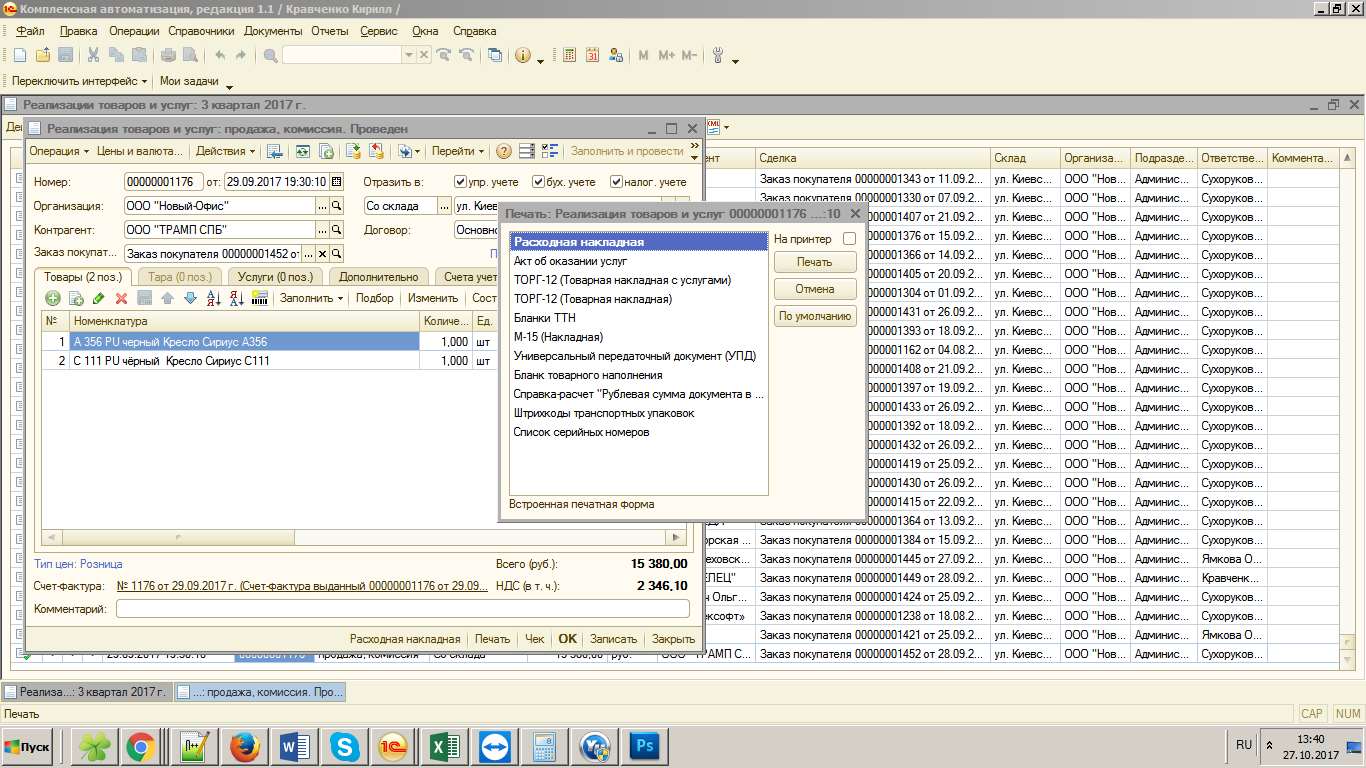Open 'Отчеты' menu in menu bar
The height and width of the screenshot is (768, 1366).
click(329, 31)
